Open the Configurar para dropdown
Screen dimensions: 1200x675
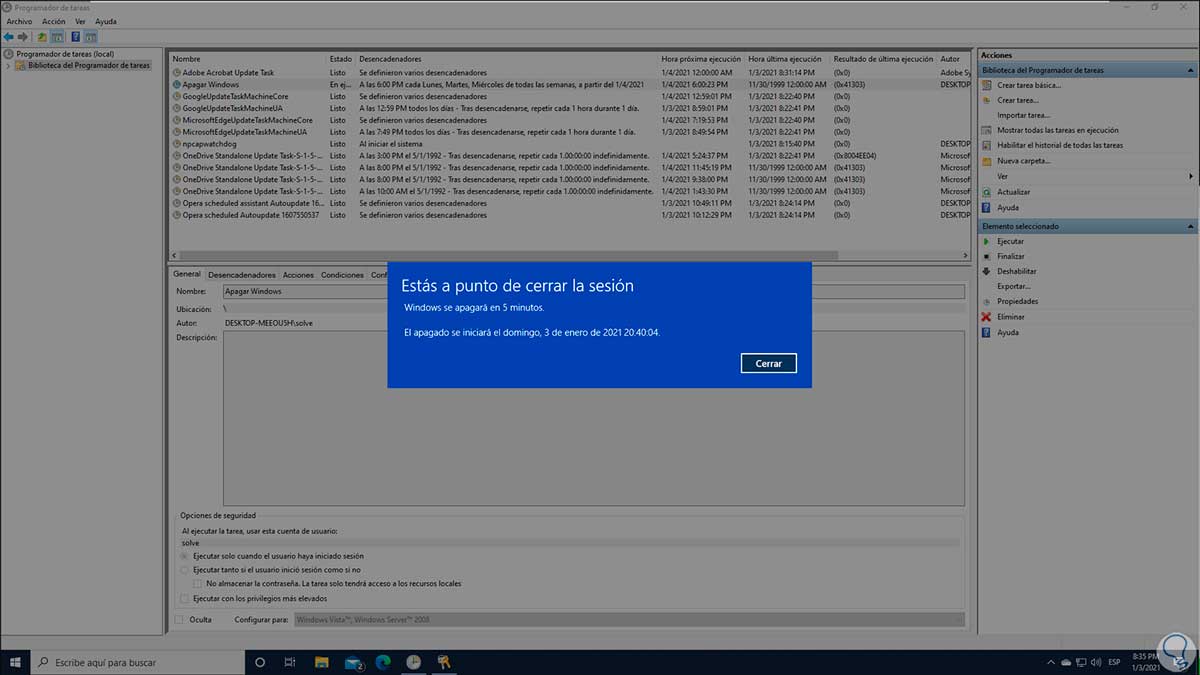(x=630, y=620)
